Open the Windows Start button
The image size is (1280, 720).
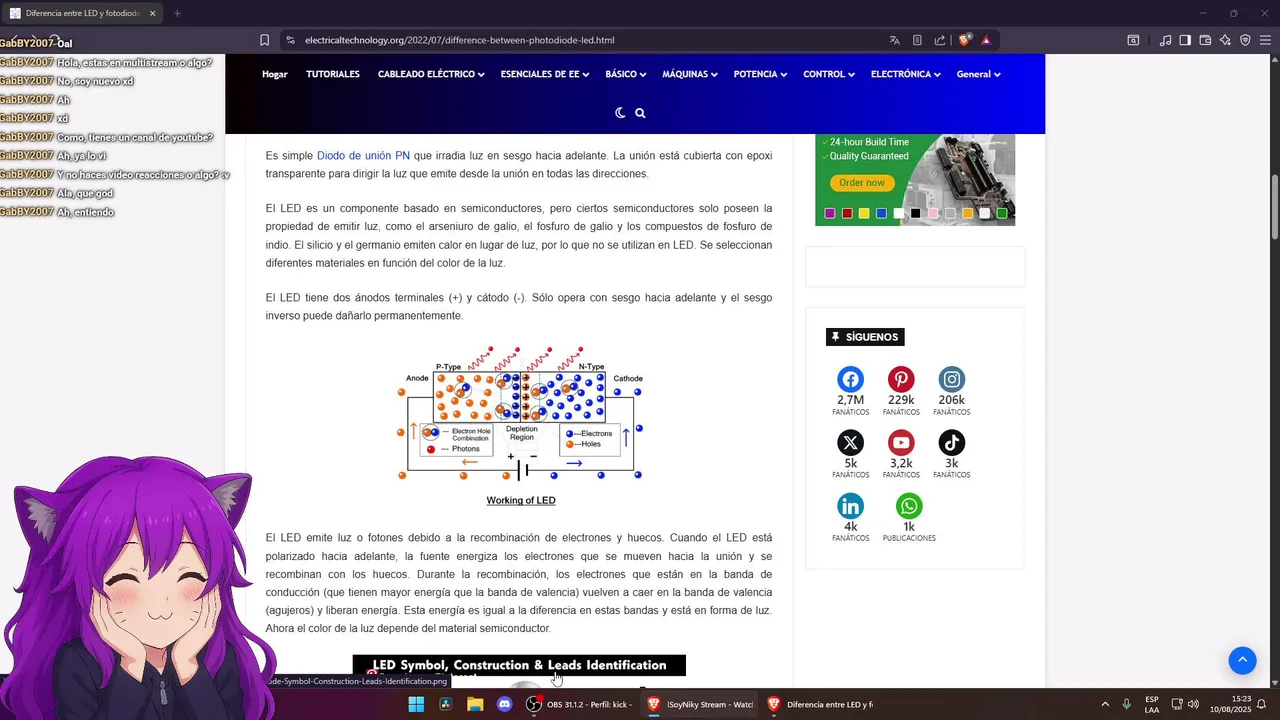416,704
